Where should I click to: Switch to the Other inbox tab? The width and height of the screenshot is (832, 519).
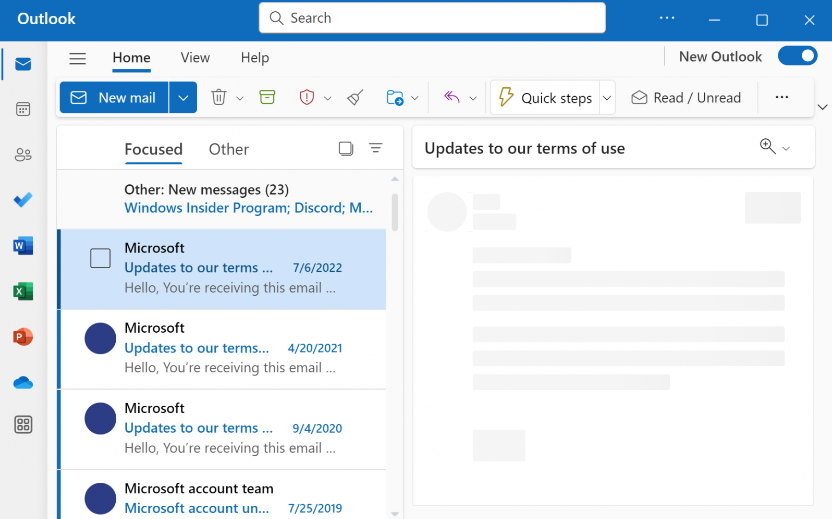pyautogui.click(x=229, y=149)
